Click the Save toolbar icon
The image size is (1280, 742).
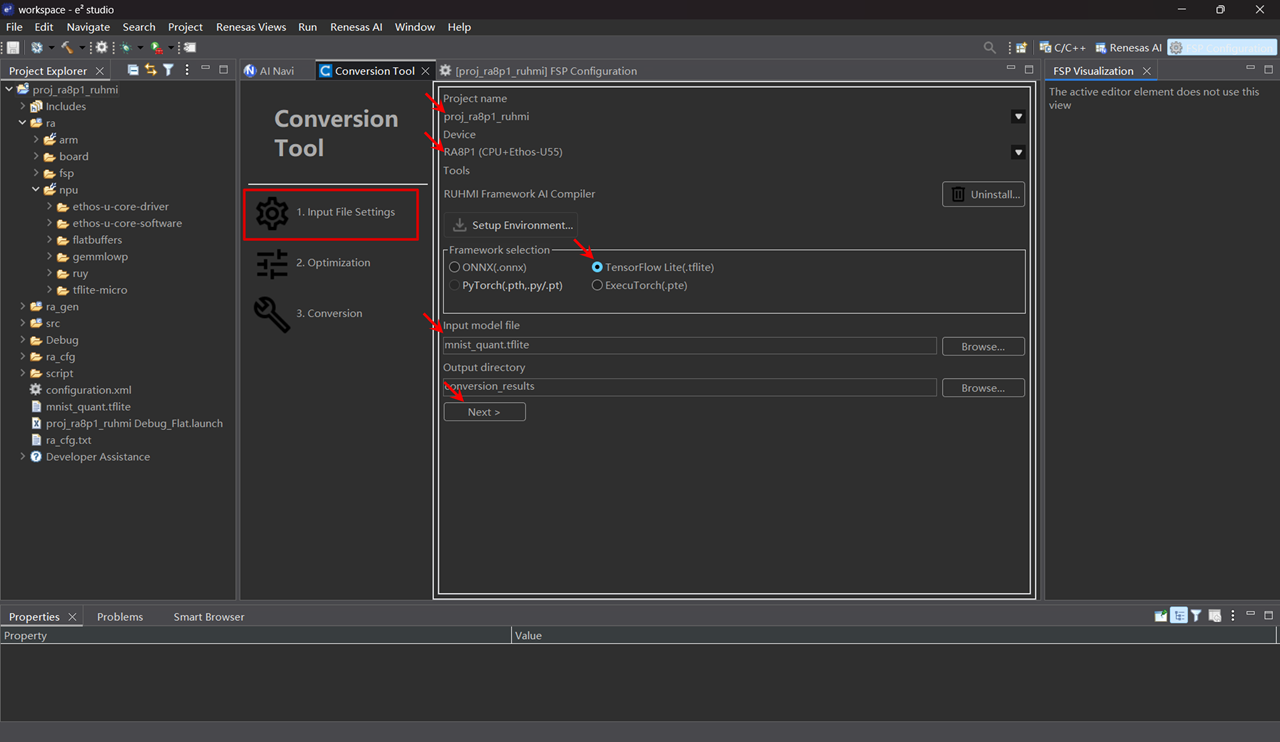(x=13, y=47)
